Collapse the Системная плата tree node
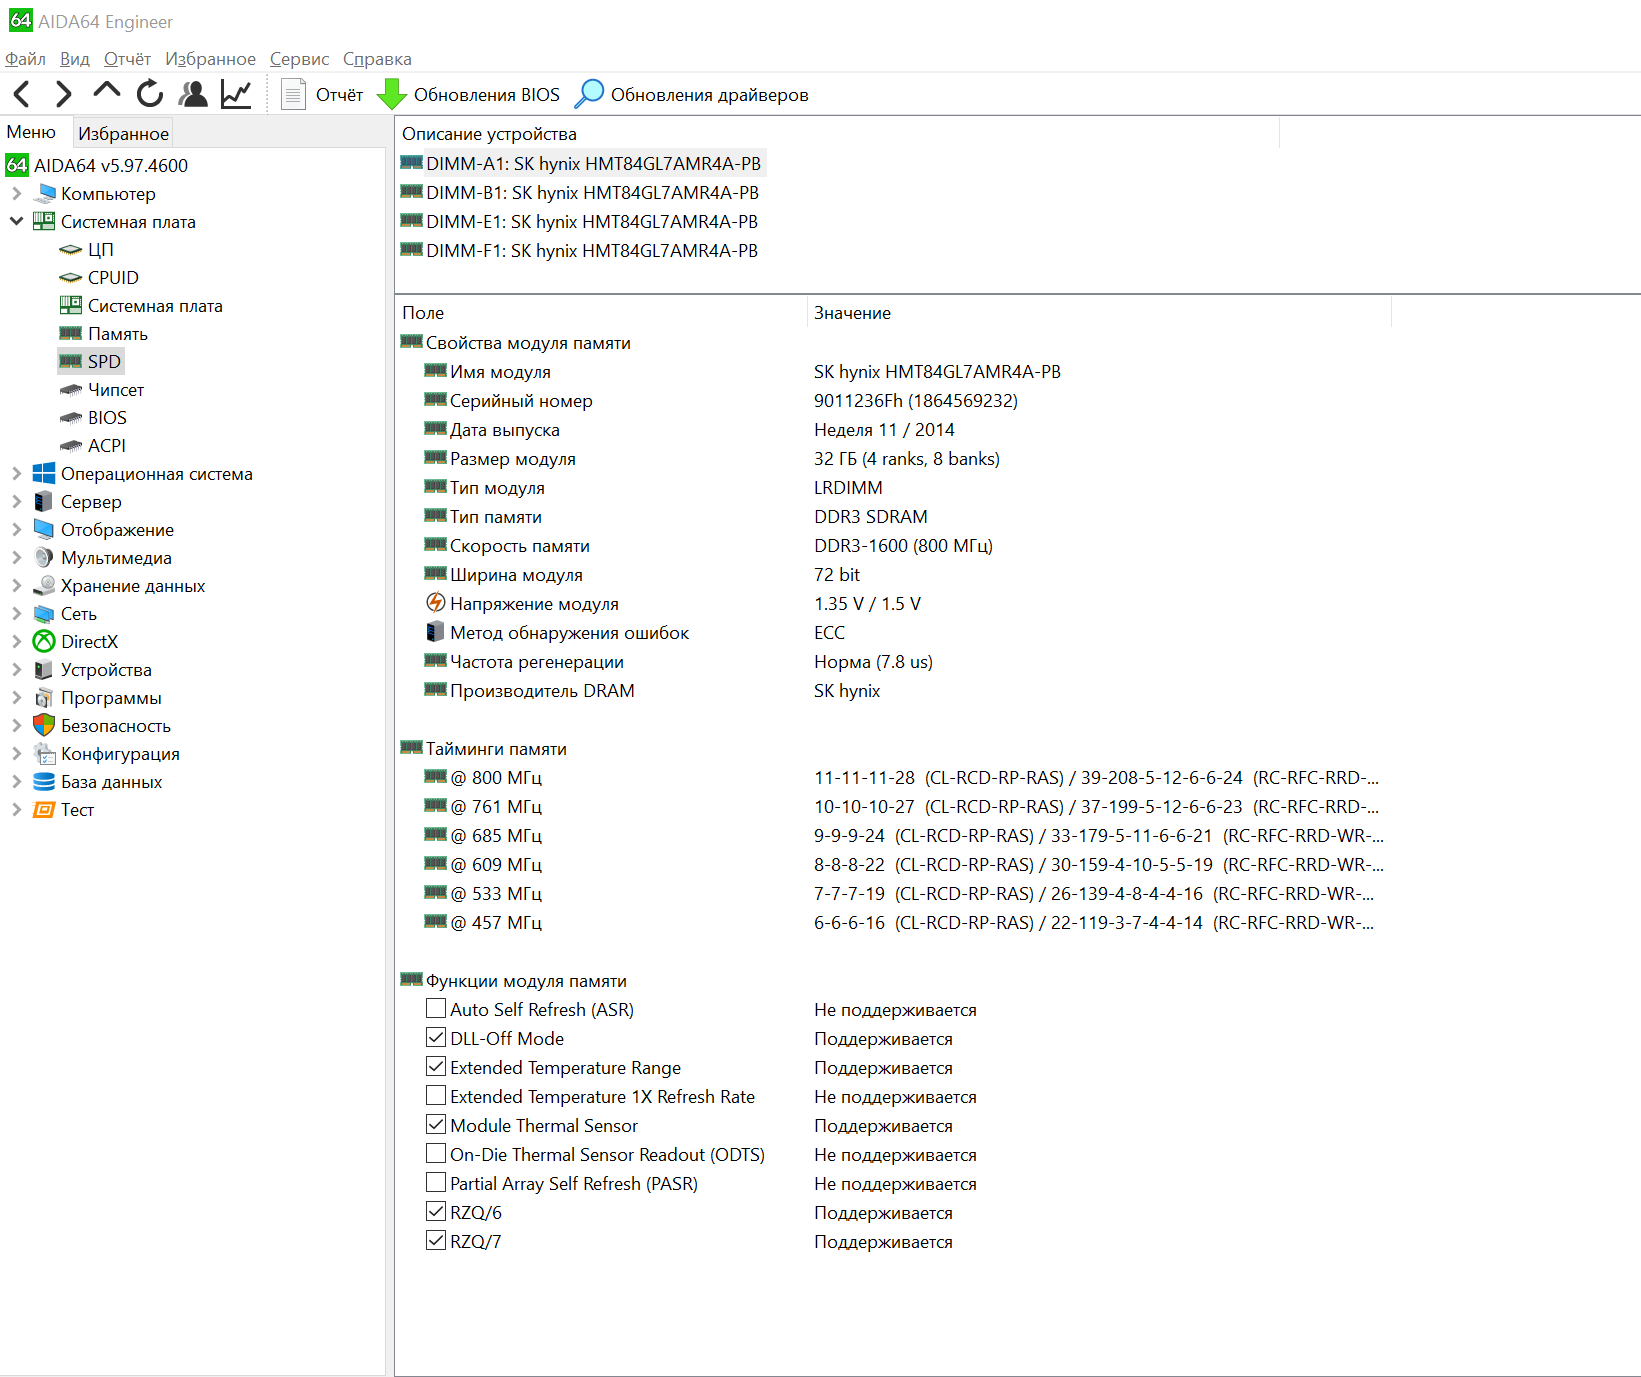 16,222
